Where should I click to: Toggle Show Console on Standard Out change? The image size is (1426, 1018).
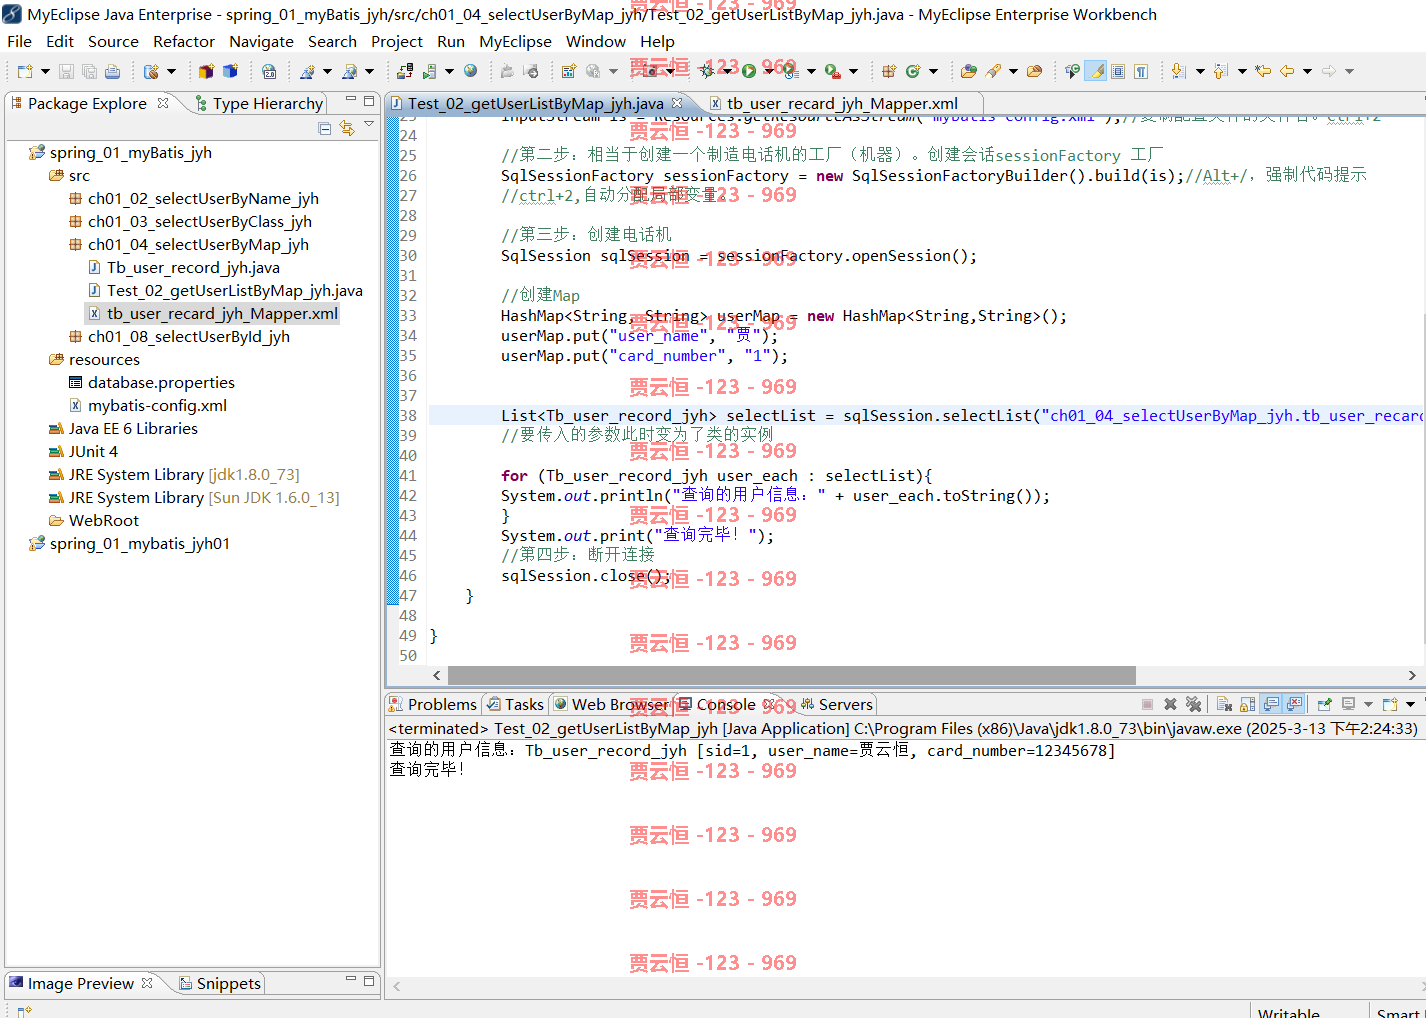point(1271,704)
